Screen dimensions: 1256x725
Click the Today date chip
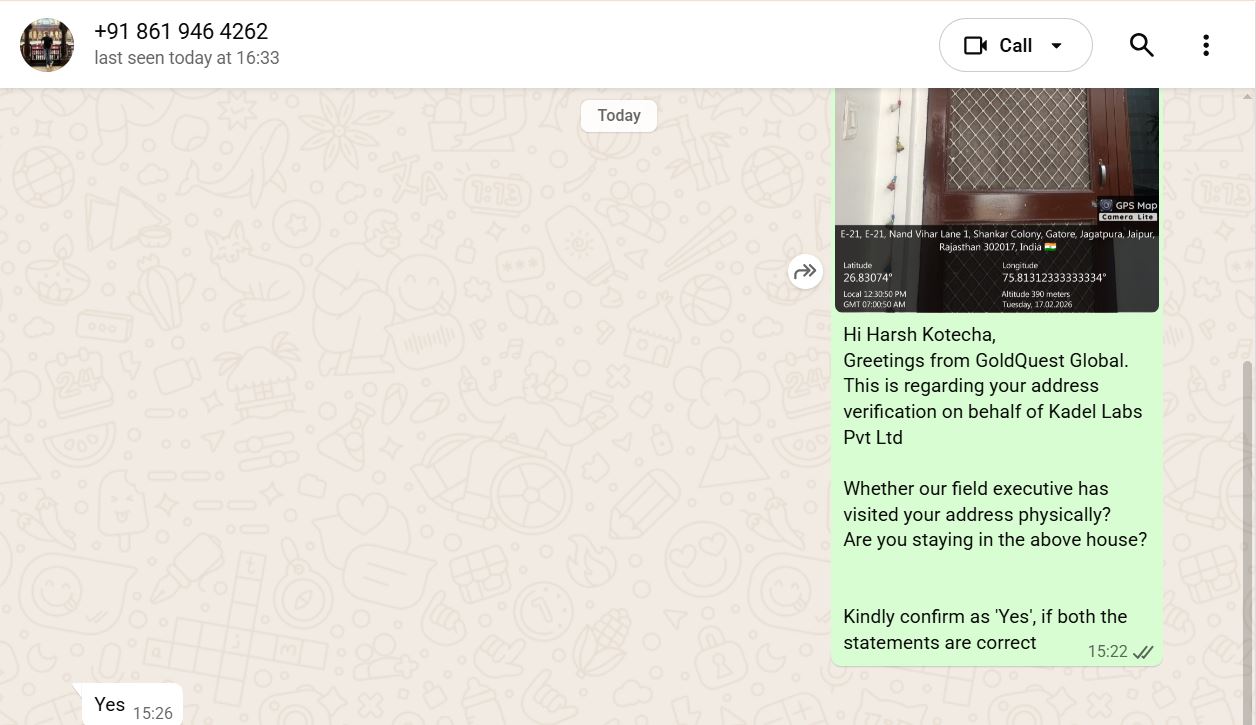click(618, 116)
